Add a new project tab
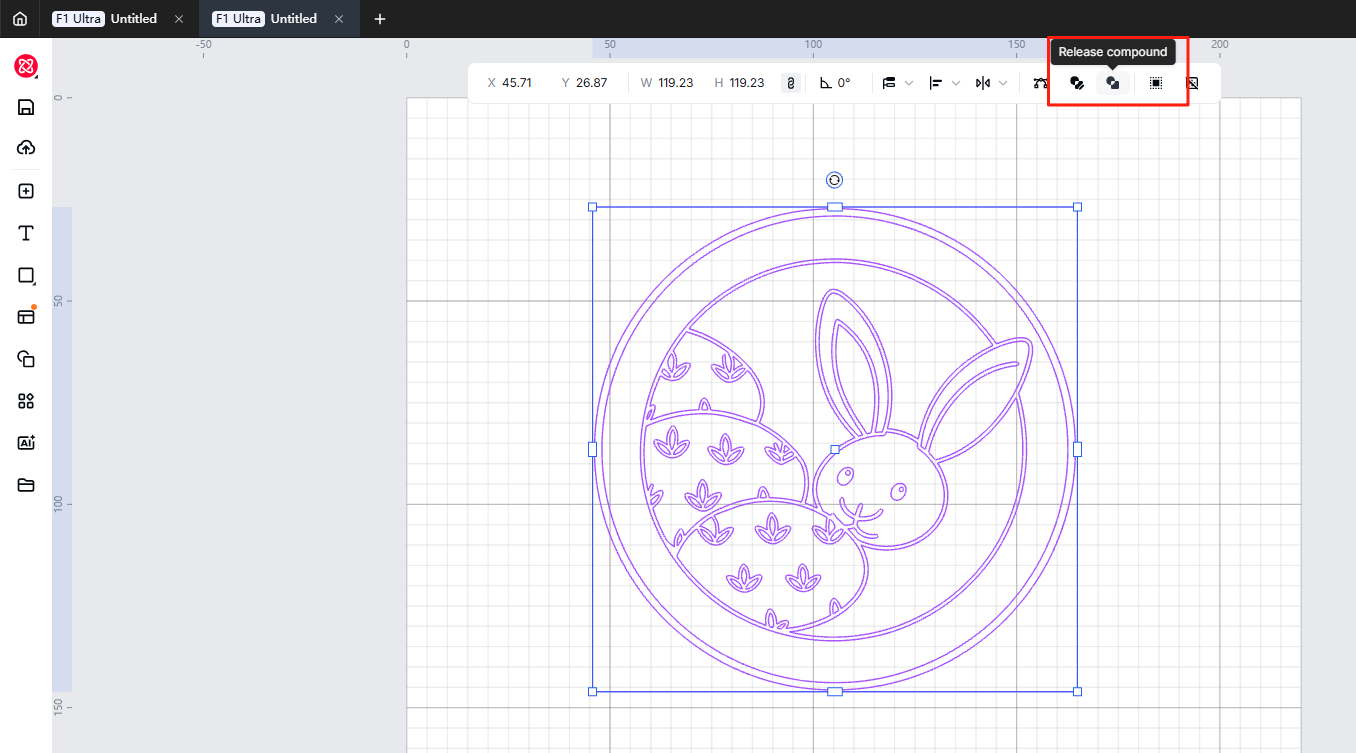1356x753 pixels. 380,19
